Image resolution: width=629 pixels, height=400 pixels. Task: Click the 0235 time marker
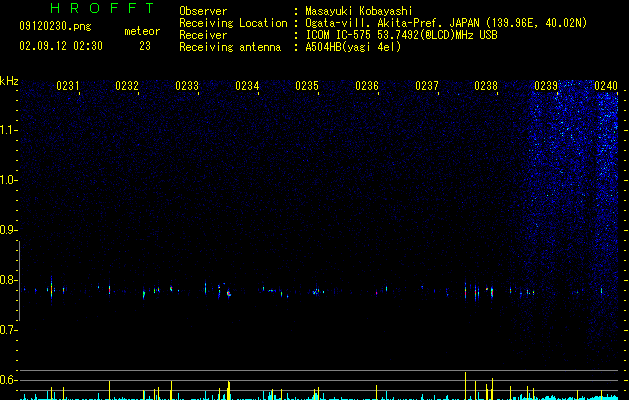point(307,86)
